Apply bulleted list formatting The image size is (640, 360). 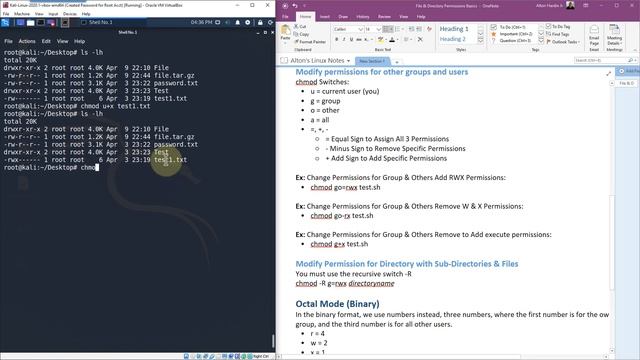387,29
